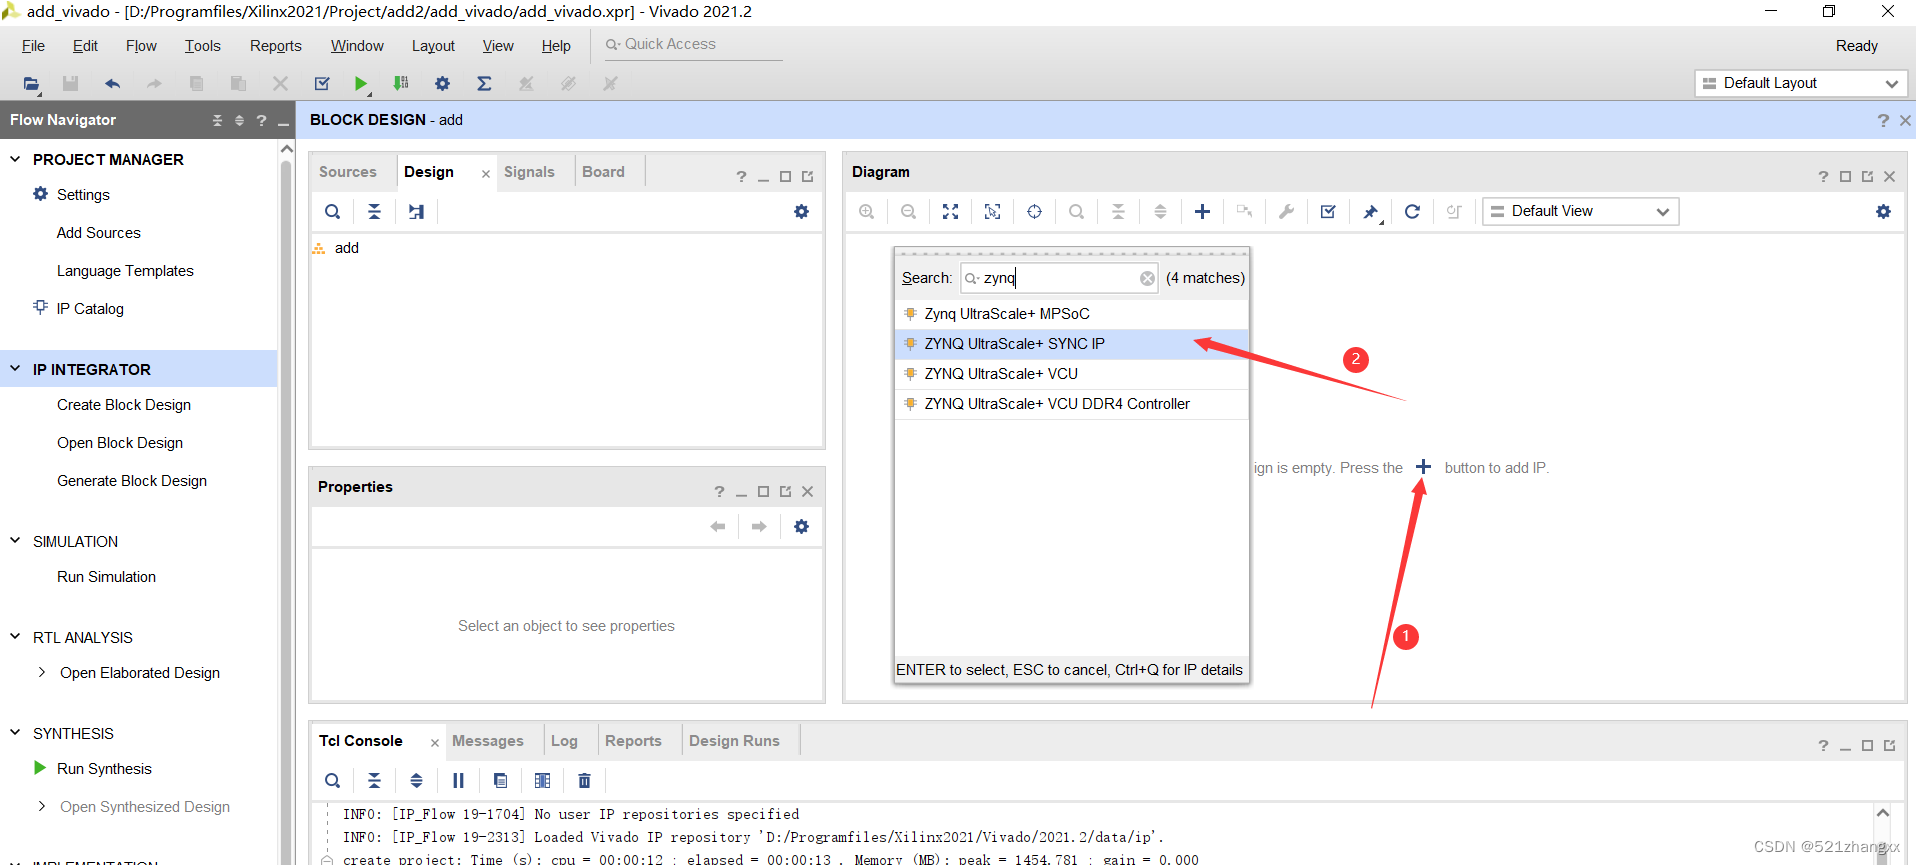Expand Open Elaborated Design item

41,673
